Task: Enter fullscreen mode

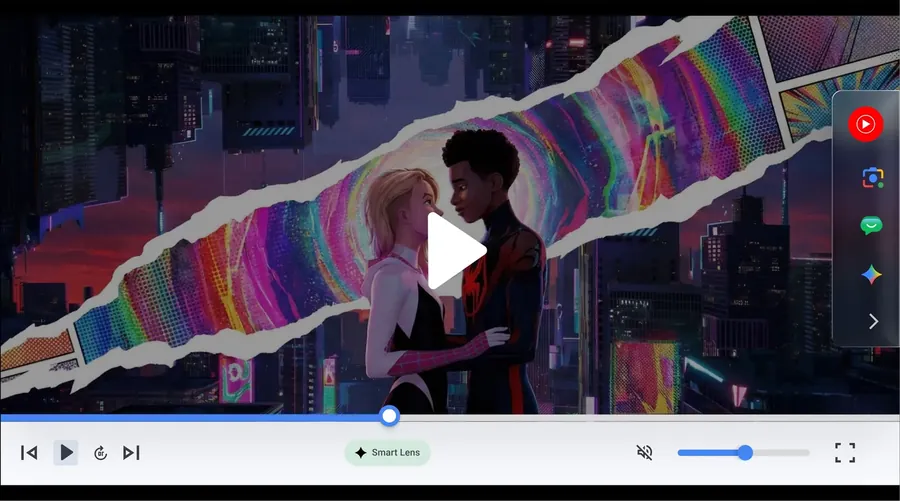Action: coord(845,452)
